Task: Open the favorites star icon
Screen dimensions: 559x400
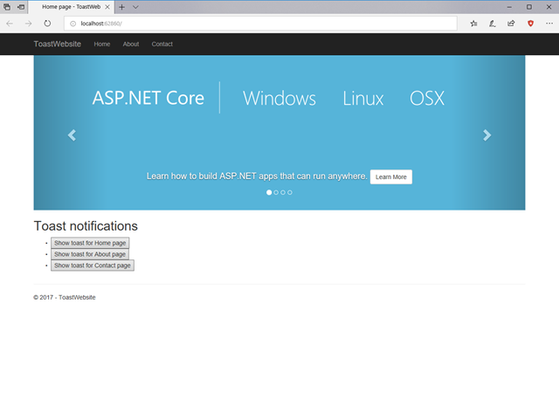Action: (473, 24)
